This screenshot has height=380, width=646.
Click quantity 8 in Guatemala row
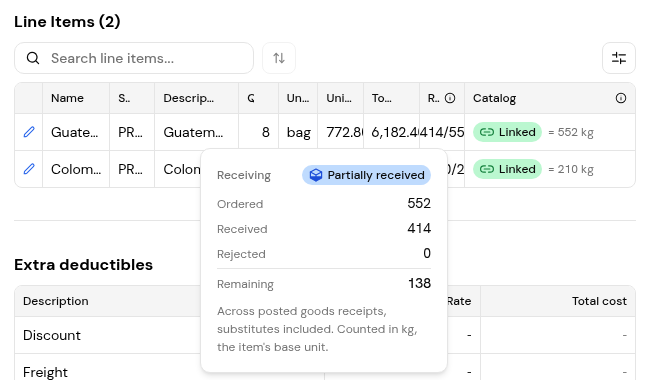tap(258, 132)
